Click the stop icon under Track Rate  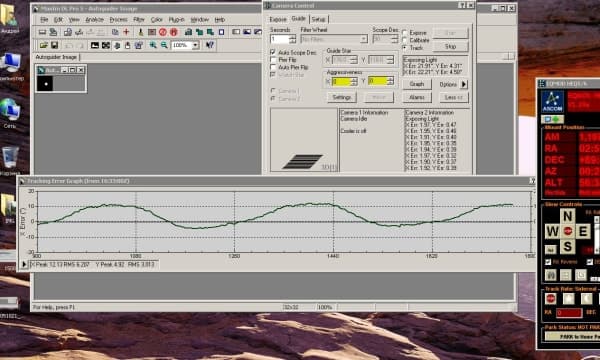(551, 298)
